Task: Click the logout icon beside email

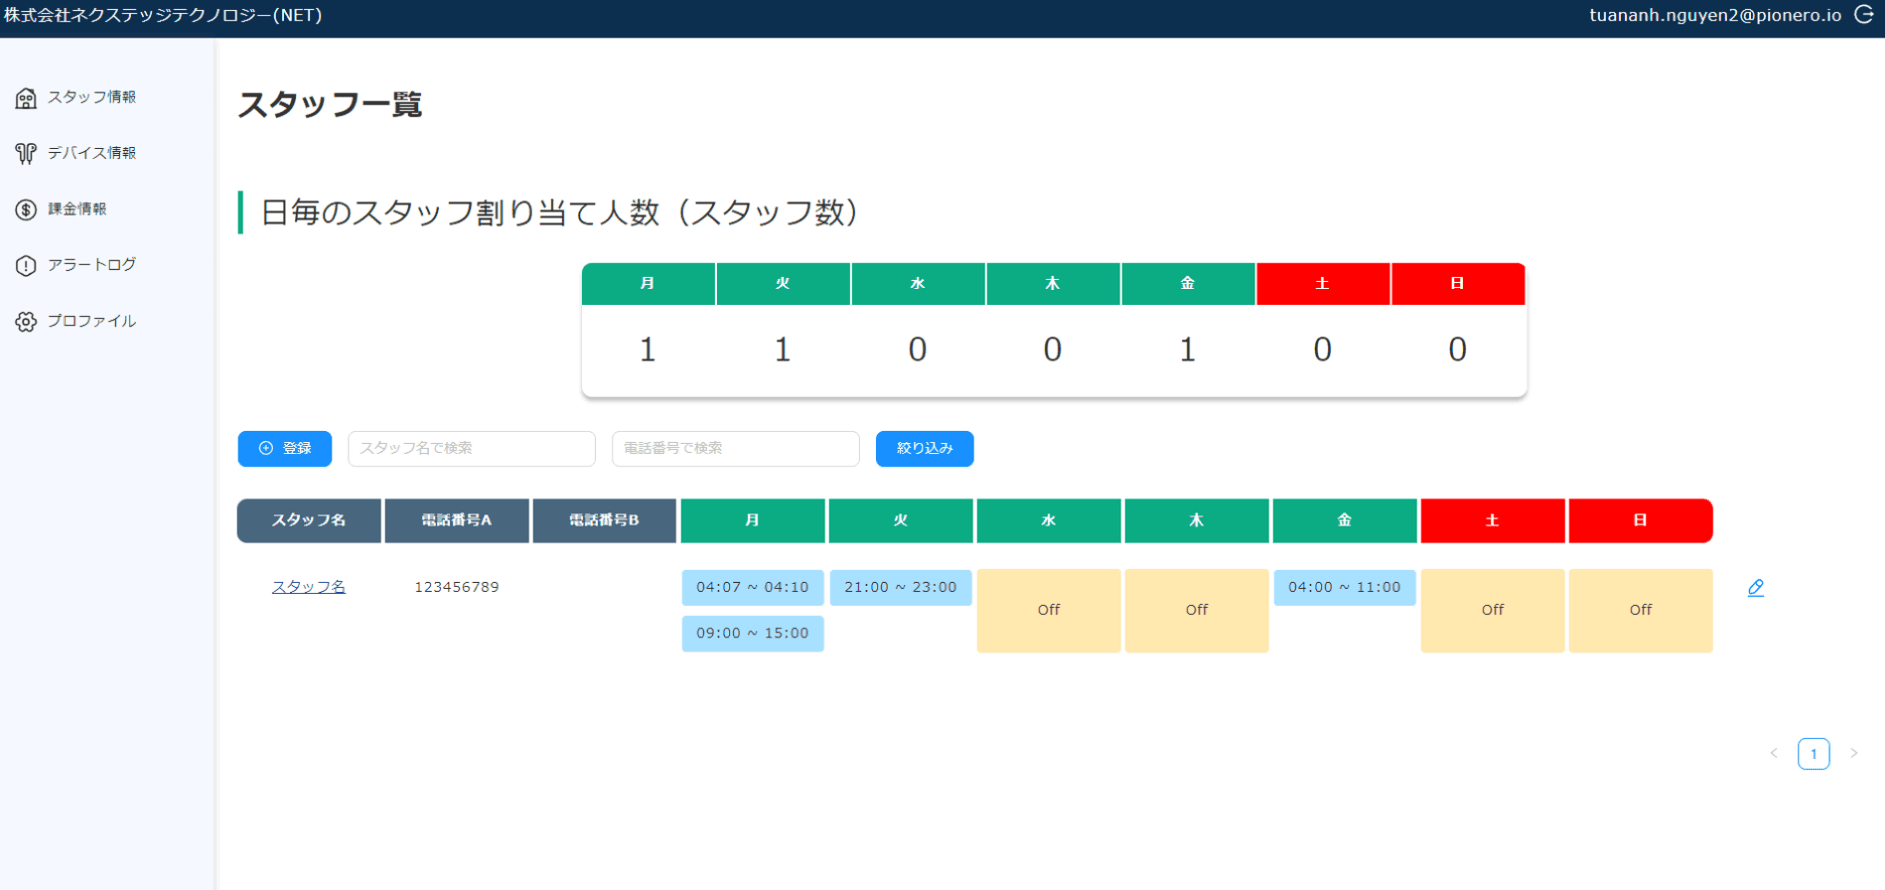Action: tap(1864, 15)
